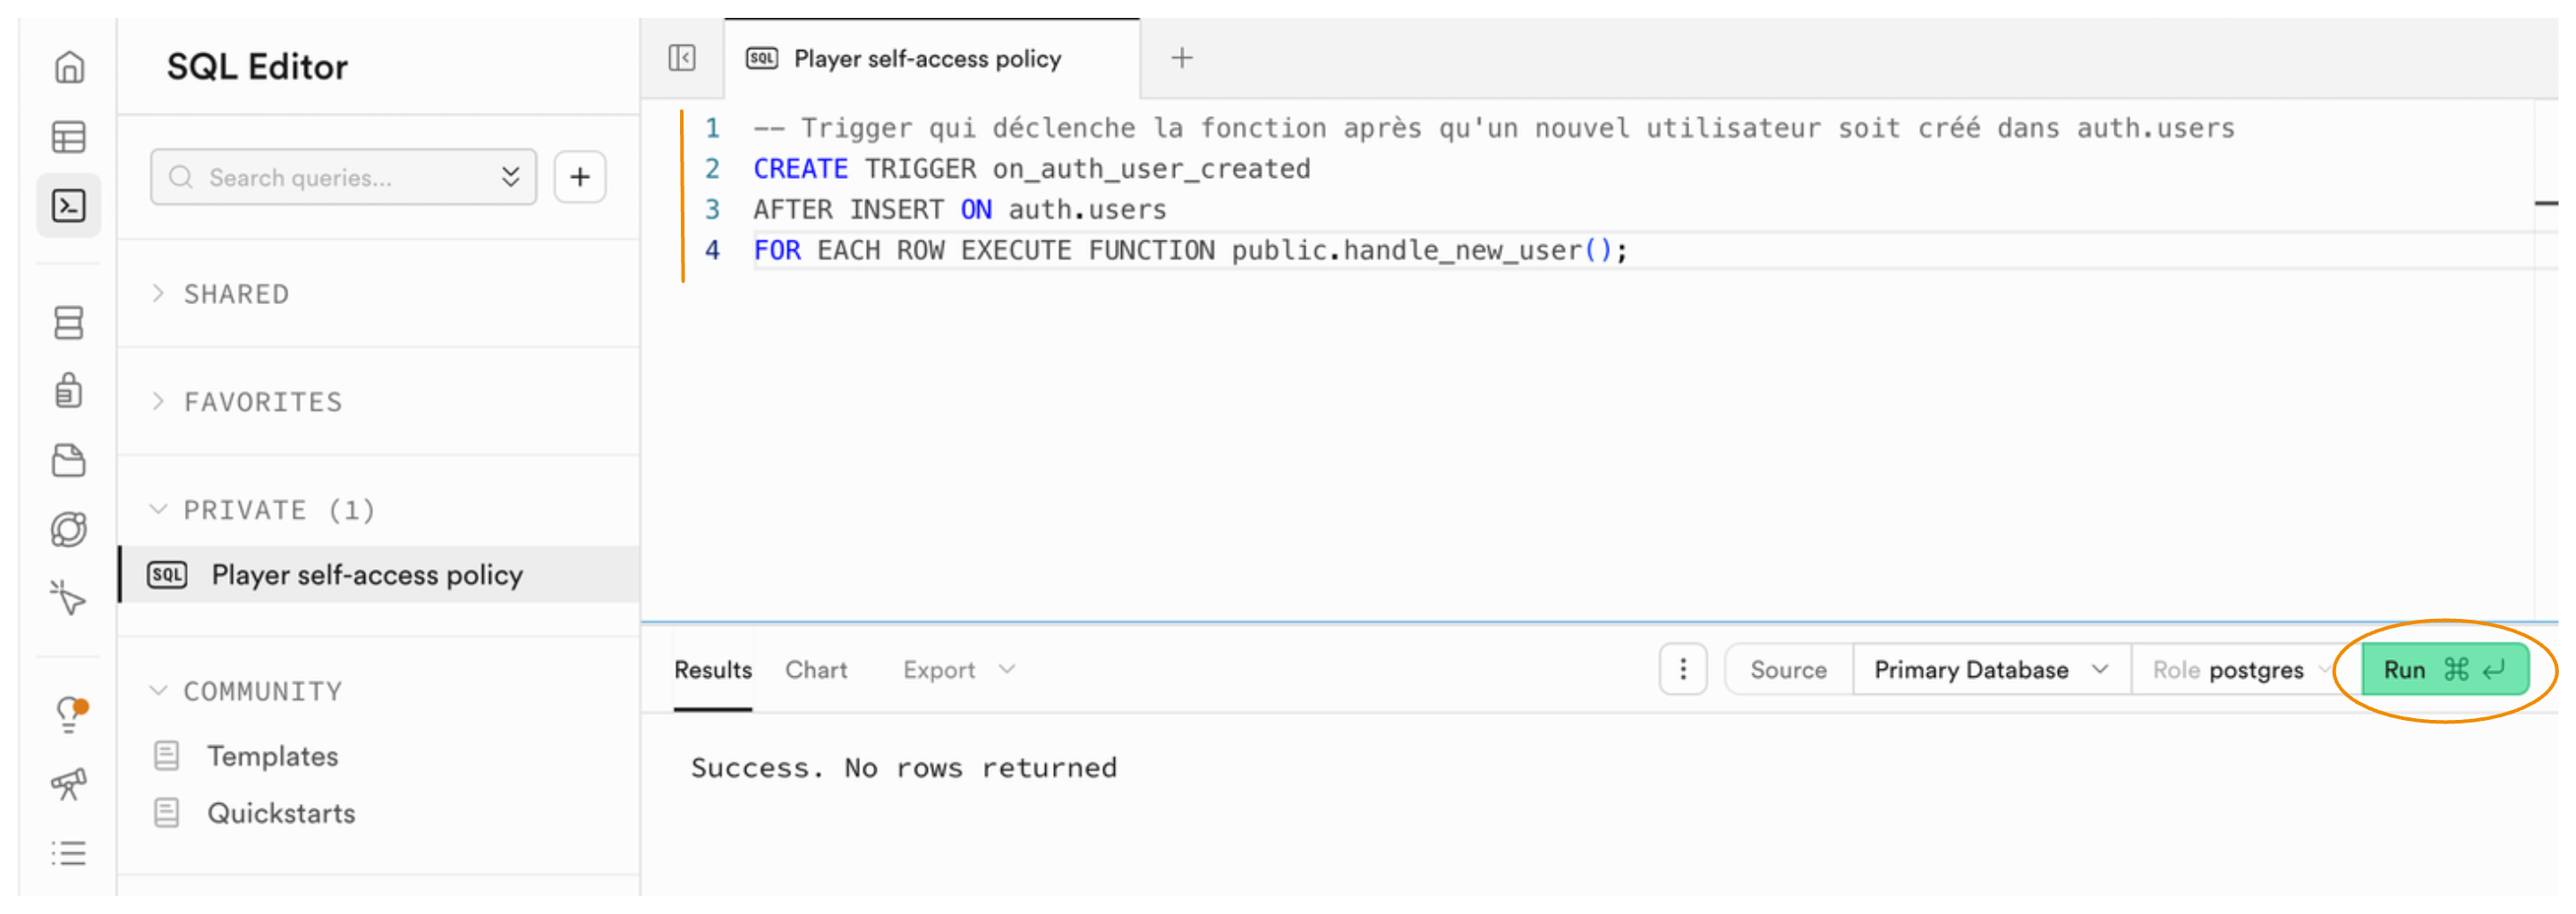The width and height of the screenshot is (2576, 914).
Task: Expand the FAVORITES section
Action: pos(262,402)
